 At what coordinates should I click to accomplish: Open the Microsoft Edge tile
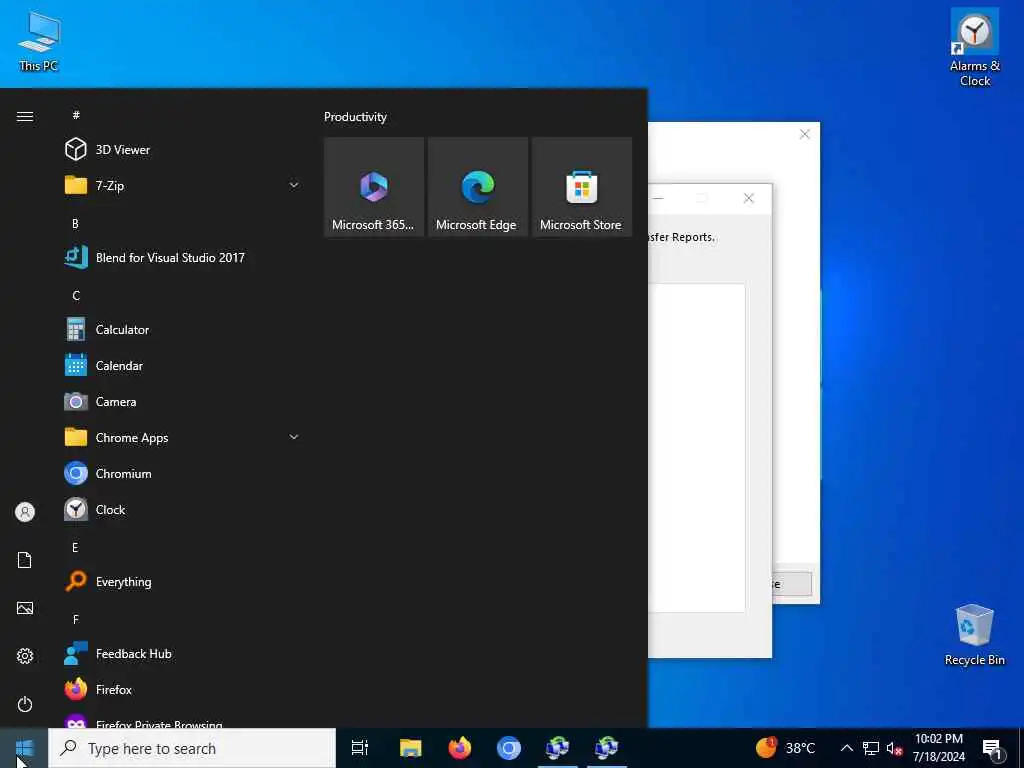tap(477, 187)
